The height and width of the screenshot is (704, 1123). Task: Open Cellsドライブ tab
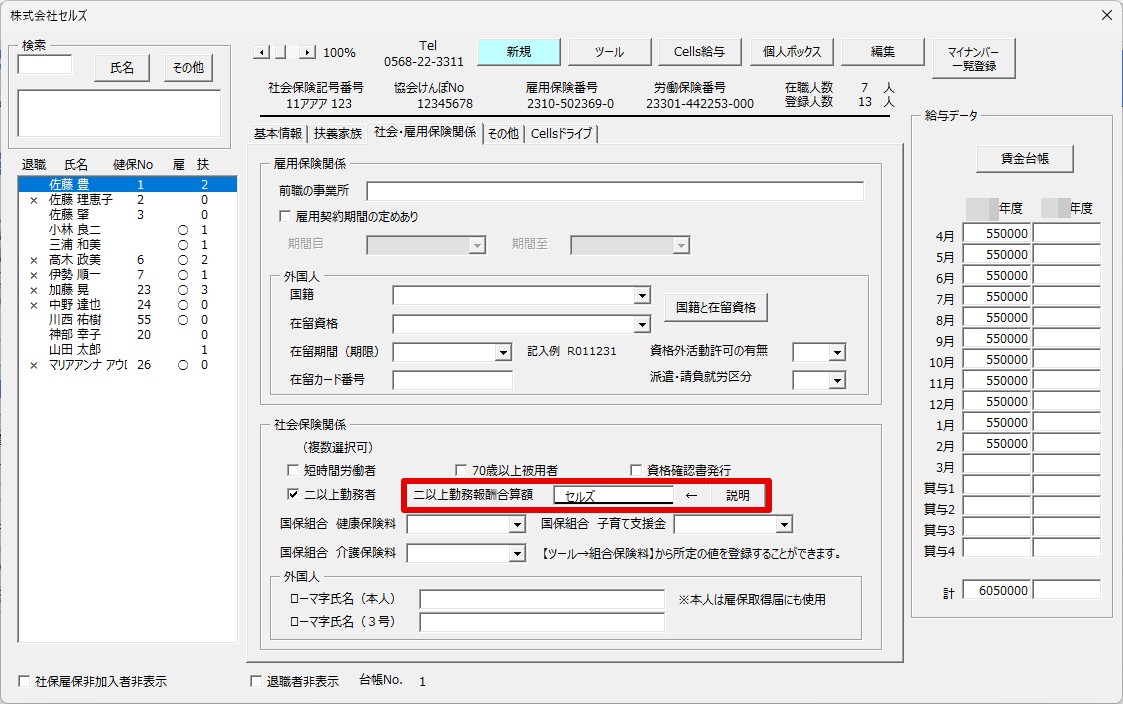[562, 134]
